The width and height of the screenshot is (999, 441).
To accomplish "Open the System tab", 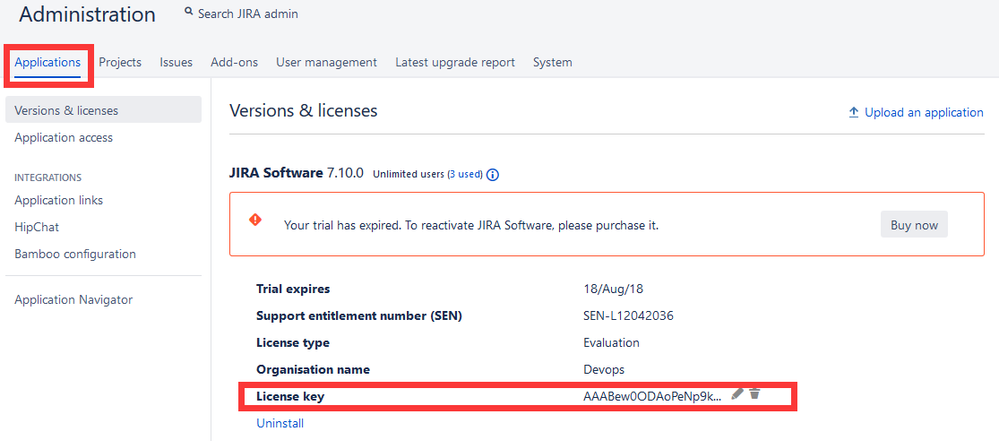I will click(552, 62).
